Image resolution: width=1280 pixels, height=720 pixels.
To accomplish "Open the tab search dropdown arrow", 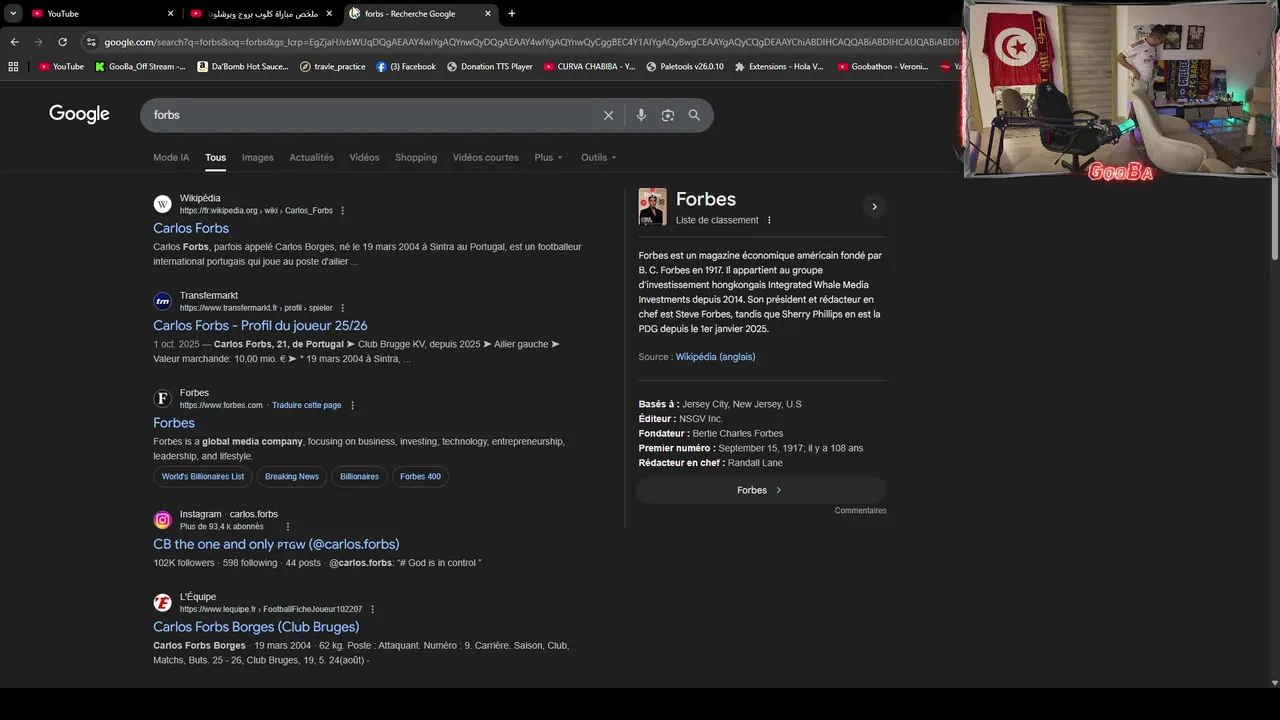I will click(13, 14).
